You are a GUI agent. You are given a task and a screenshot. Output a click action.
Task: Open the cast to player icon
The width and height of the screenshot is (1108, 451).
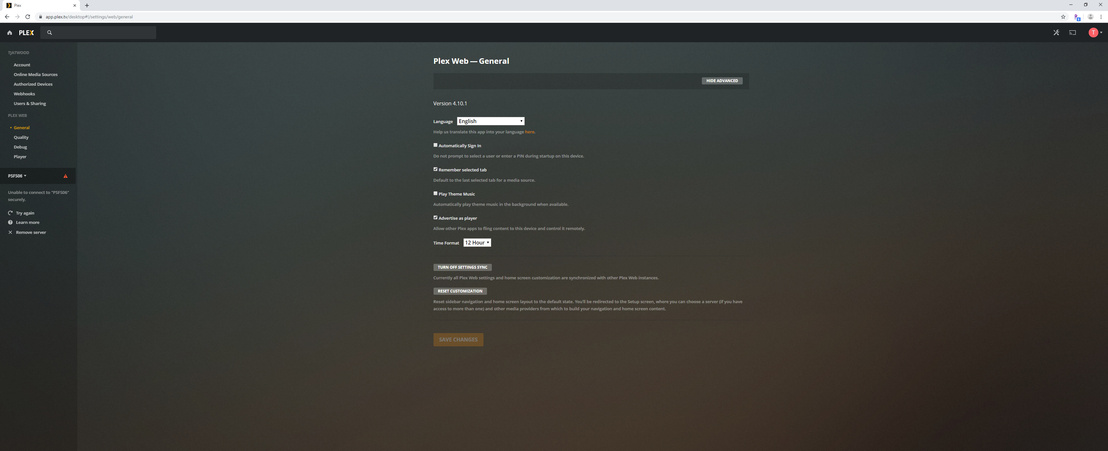[x=1073, y=33]
